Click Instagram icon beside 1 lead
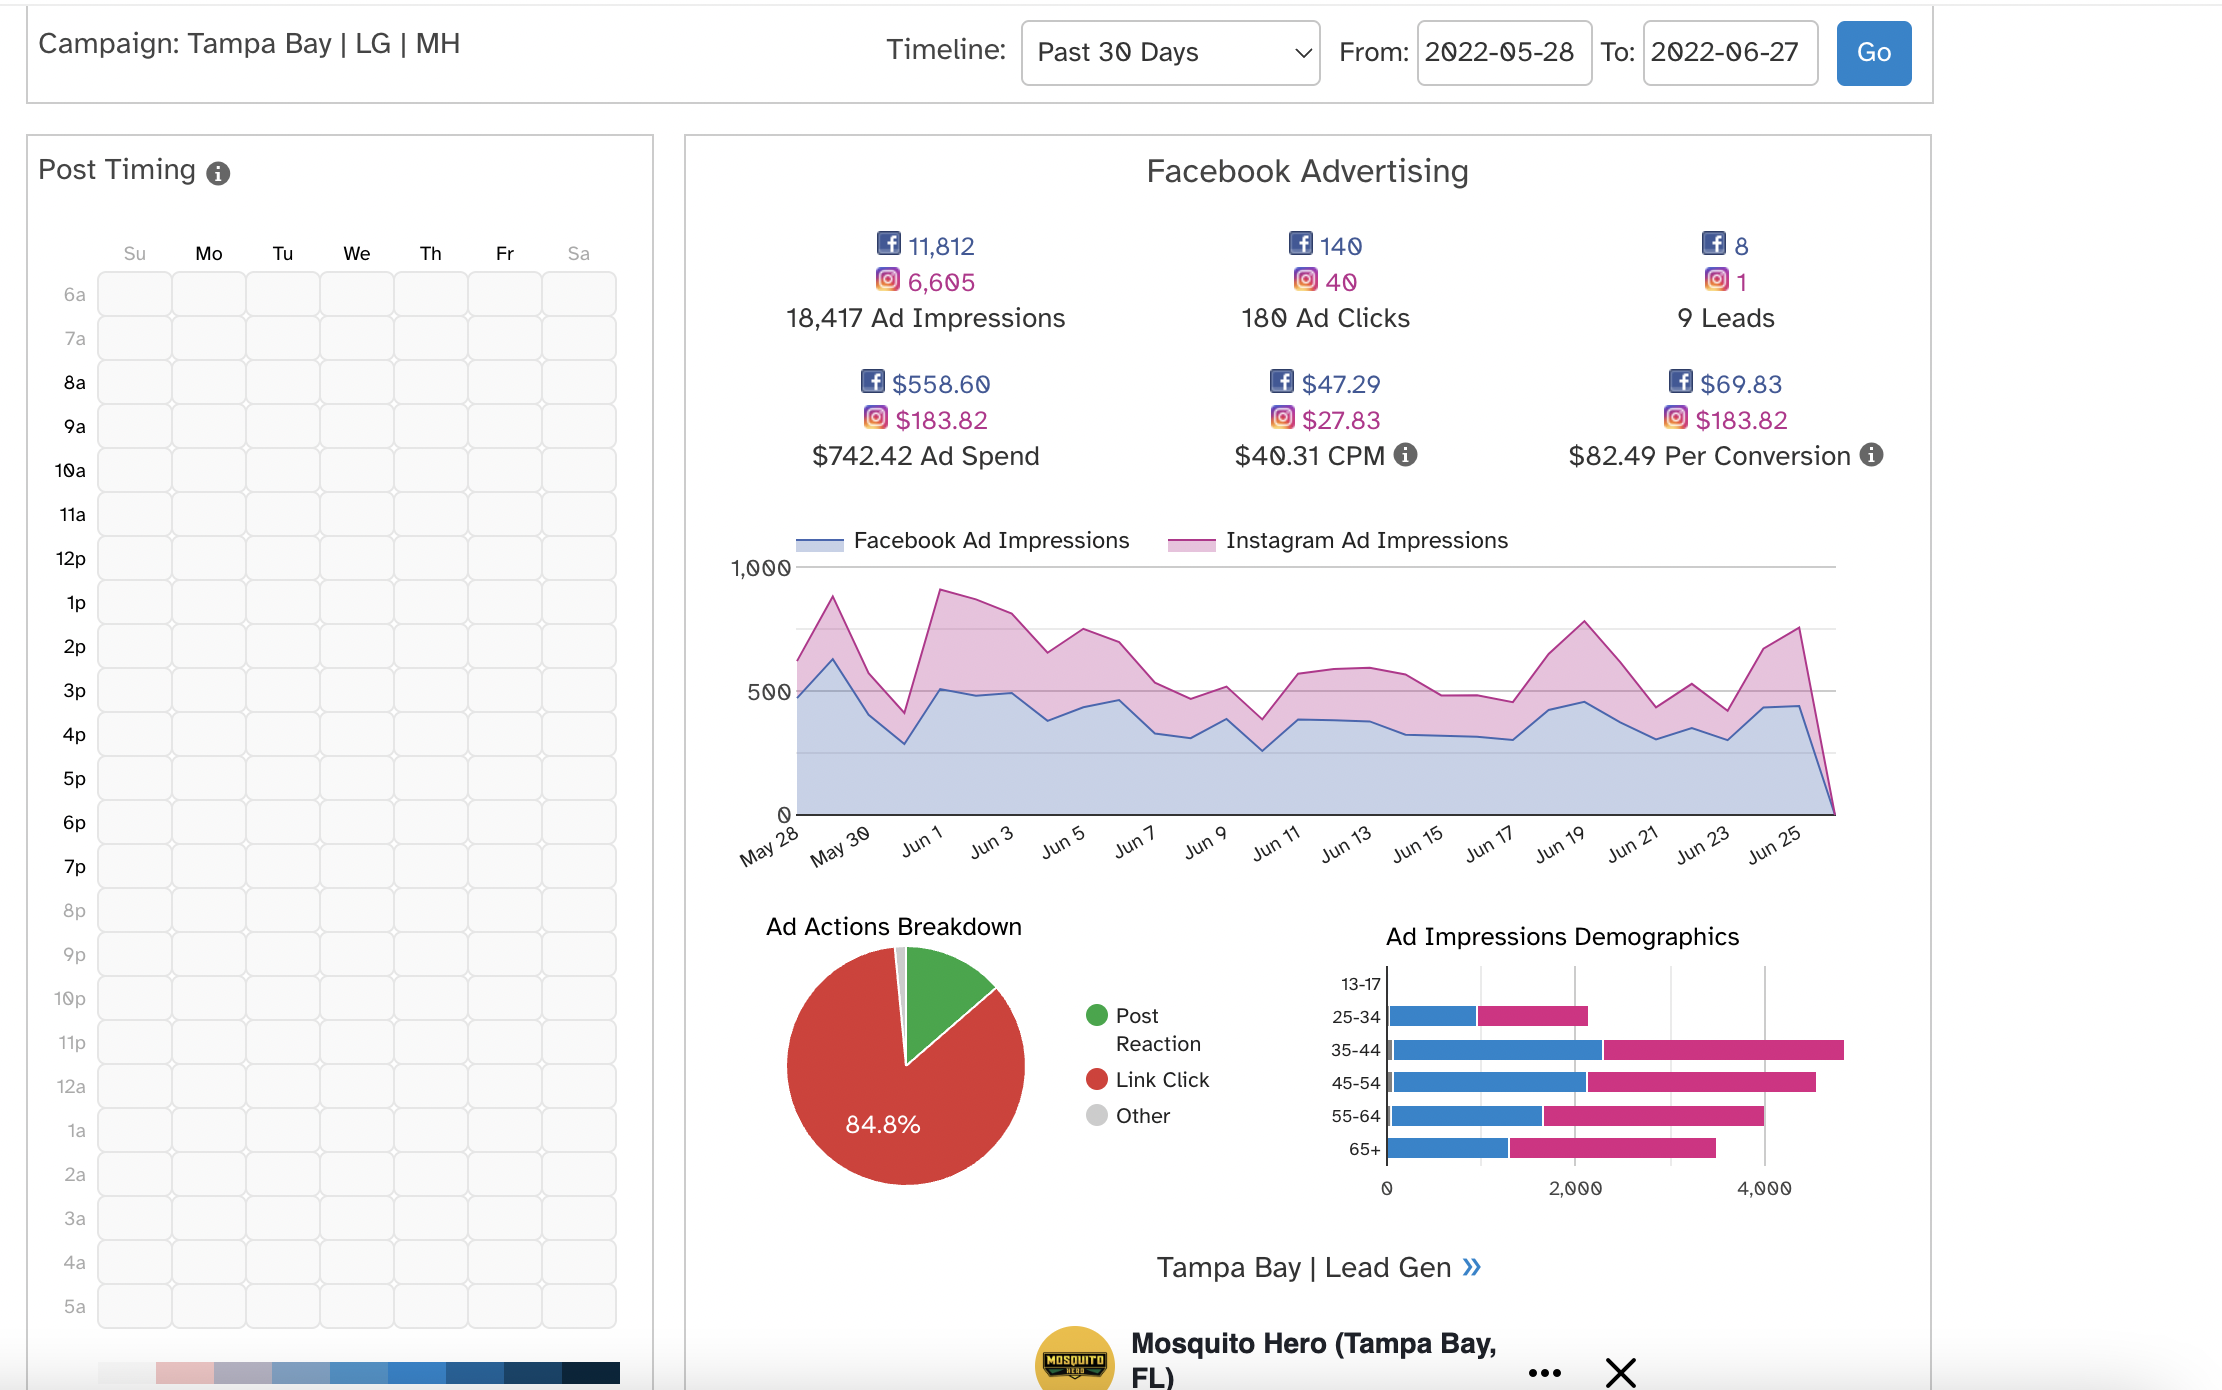The image size is (2222, 1390). [x=1717, y=280]
